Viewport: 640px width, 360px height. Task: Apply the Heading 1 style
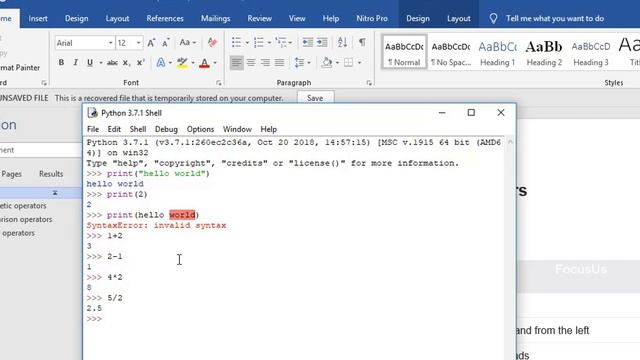(x=497, y=52)
